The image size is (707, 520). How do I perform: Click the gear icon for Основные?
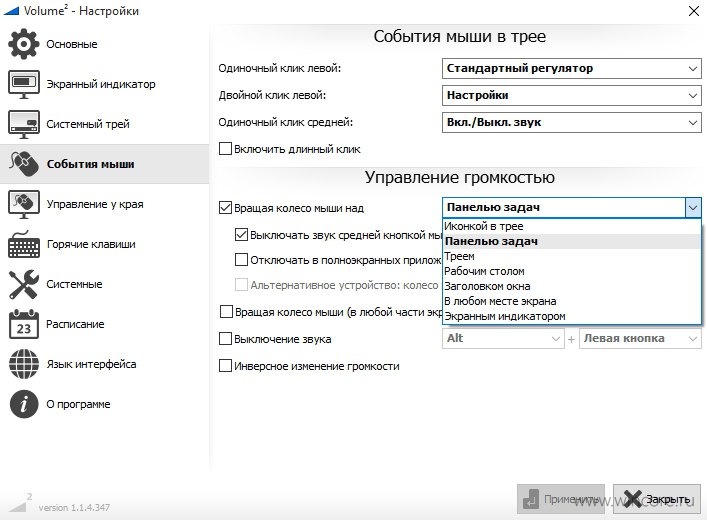pos(23,44)
